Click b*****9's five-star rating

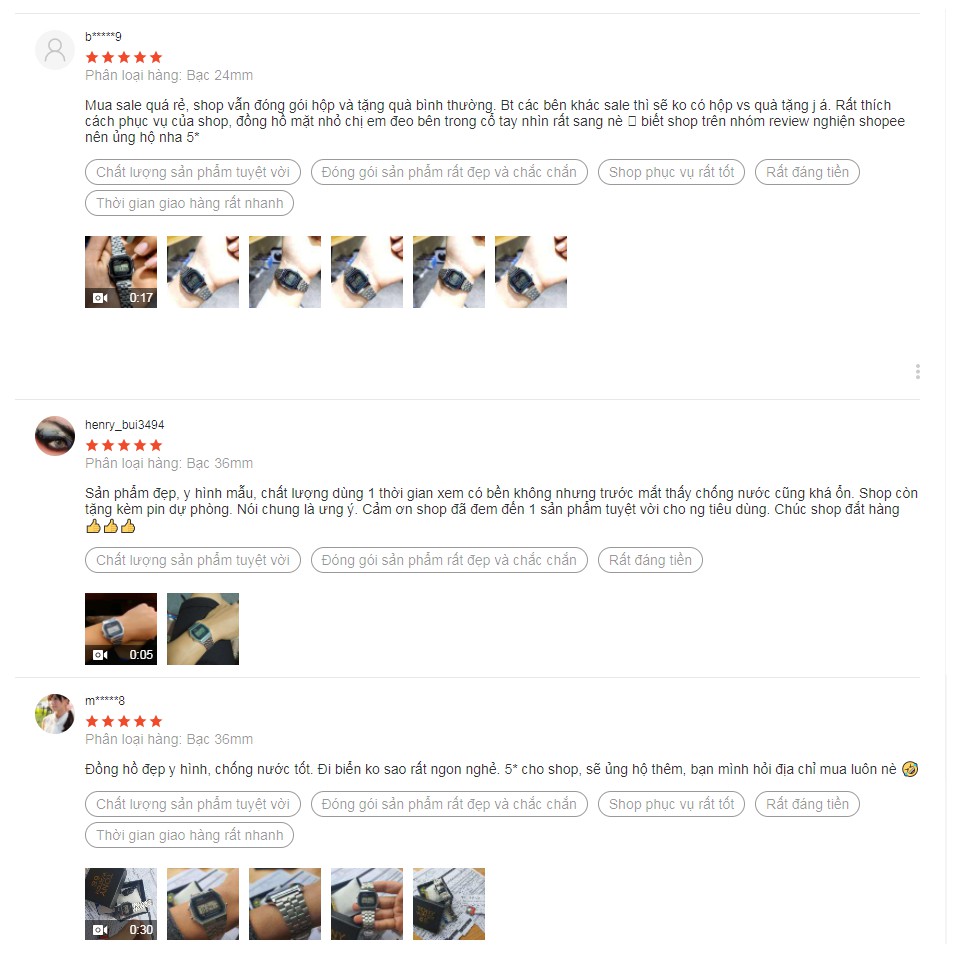click(x=124, y=57)
